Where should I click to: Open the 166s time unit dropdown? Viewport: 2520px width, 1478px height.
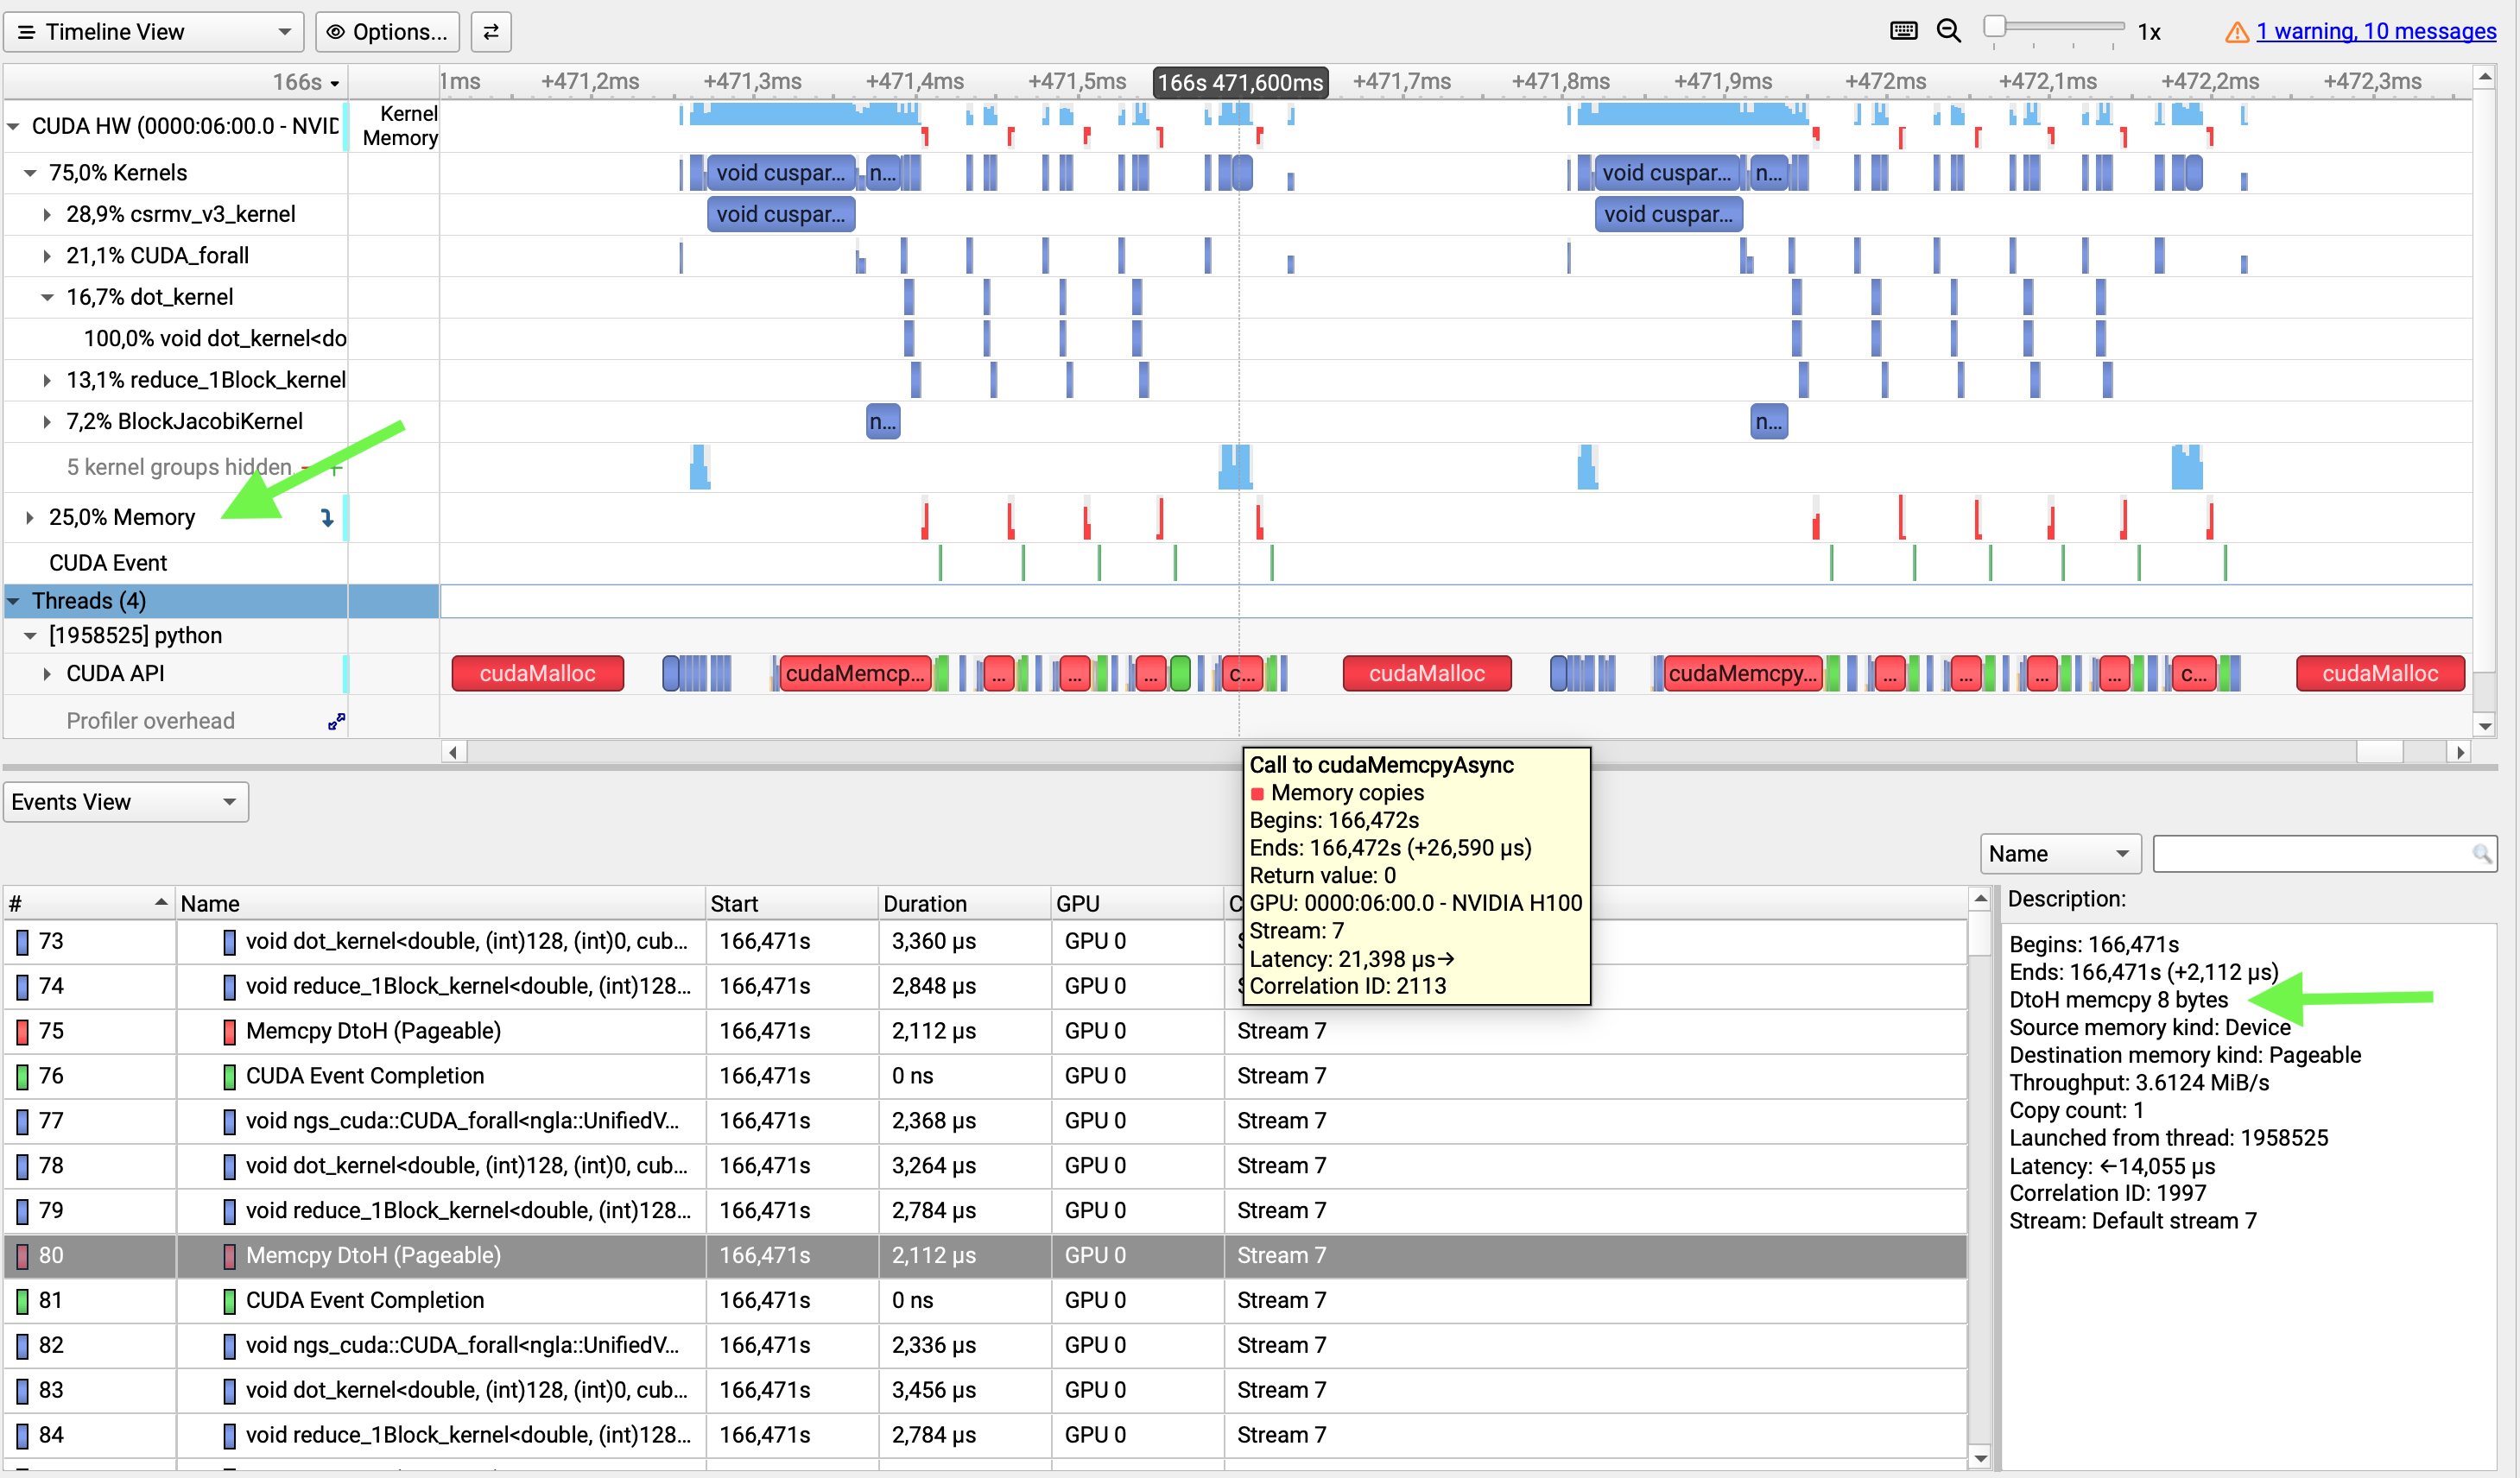tap(307, 82)
